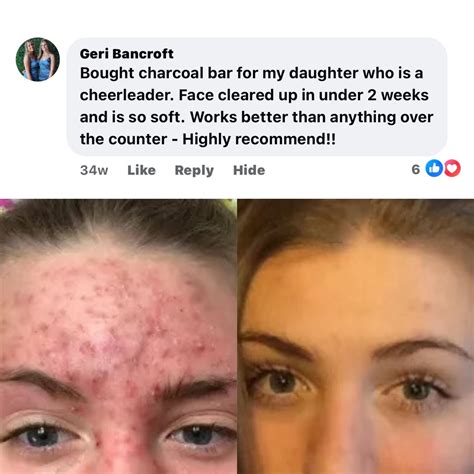
Task: Click the hazel eye in after photo
Action: 283,383
